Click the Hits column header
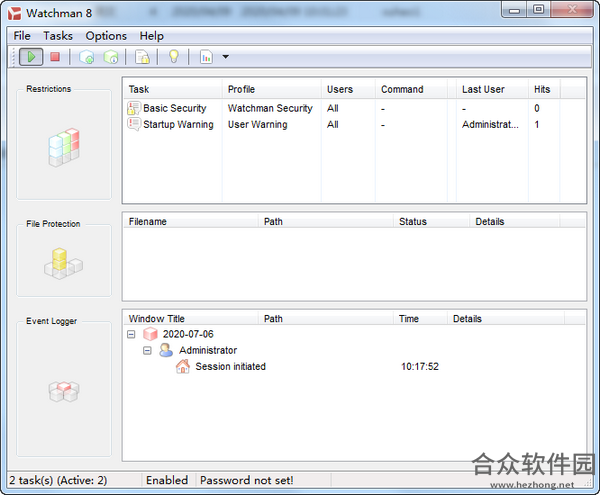This screenshot has height=495, width=600. [544, 89]
